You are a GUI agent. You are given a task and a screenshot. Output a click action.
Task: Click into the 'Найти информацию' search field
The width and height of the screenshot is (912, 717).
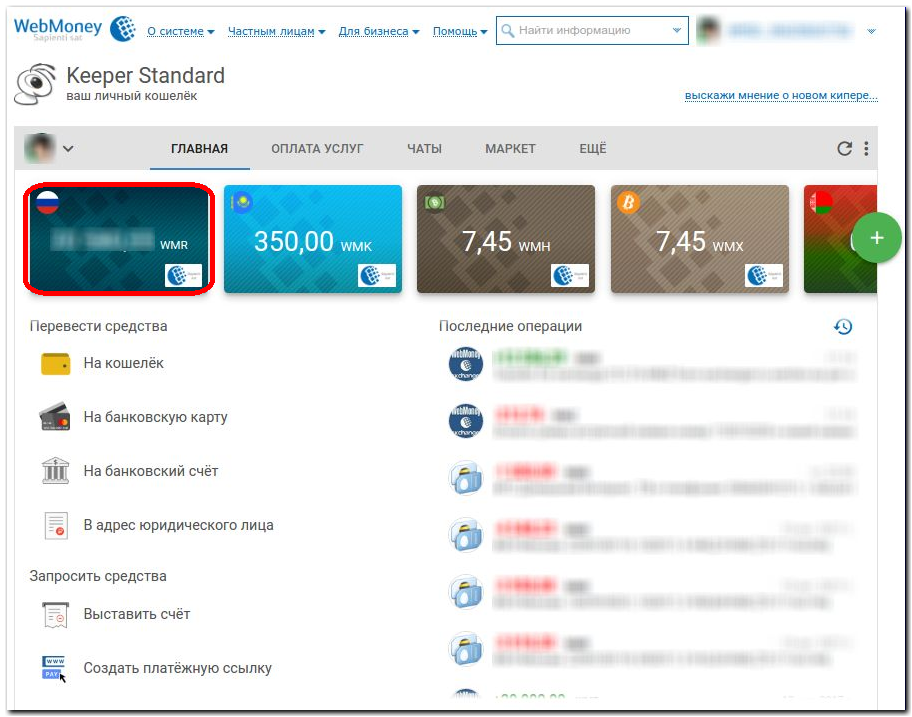[x=592, y=30]
